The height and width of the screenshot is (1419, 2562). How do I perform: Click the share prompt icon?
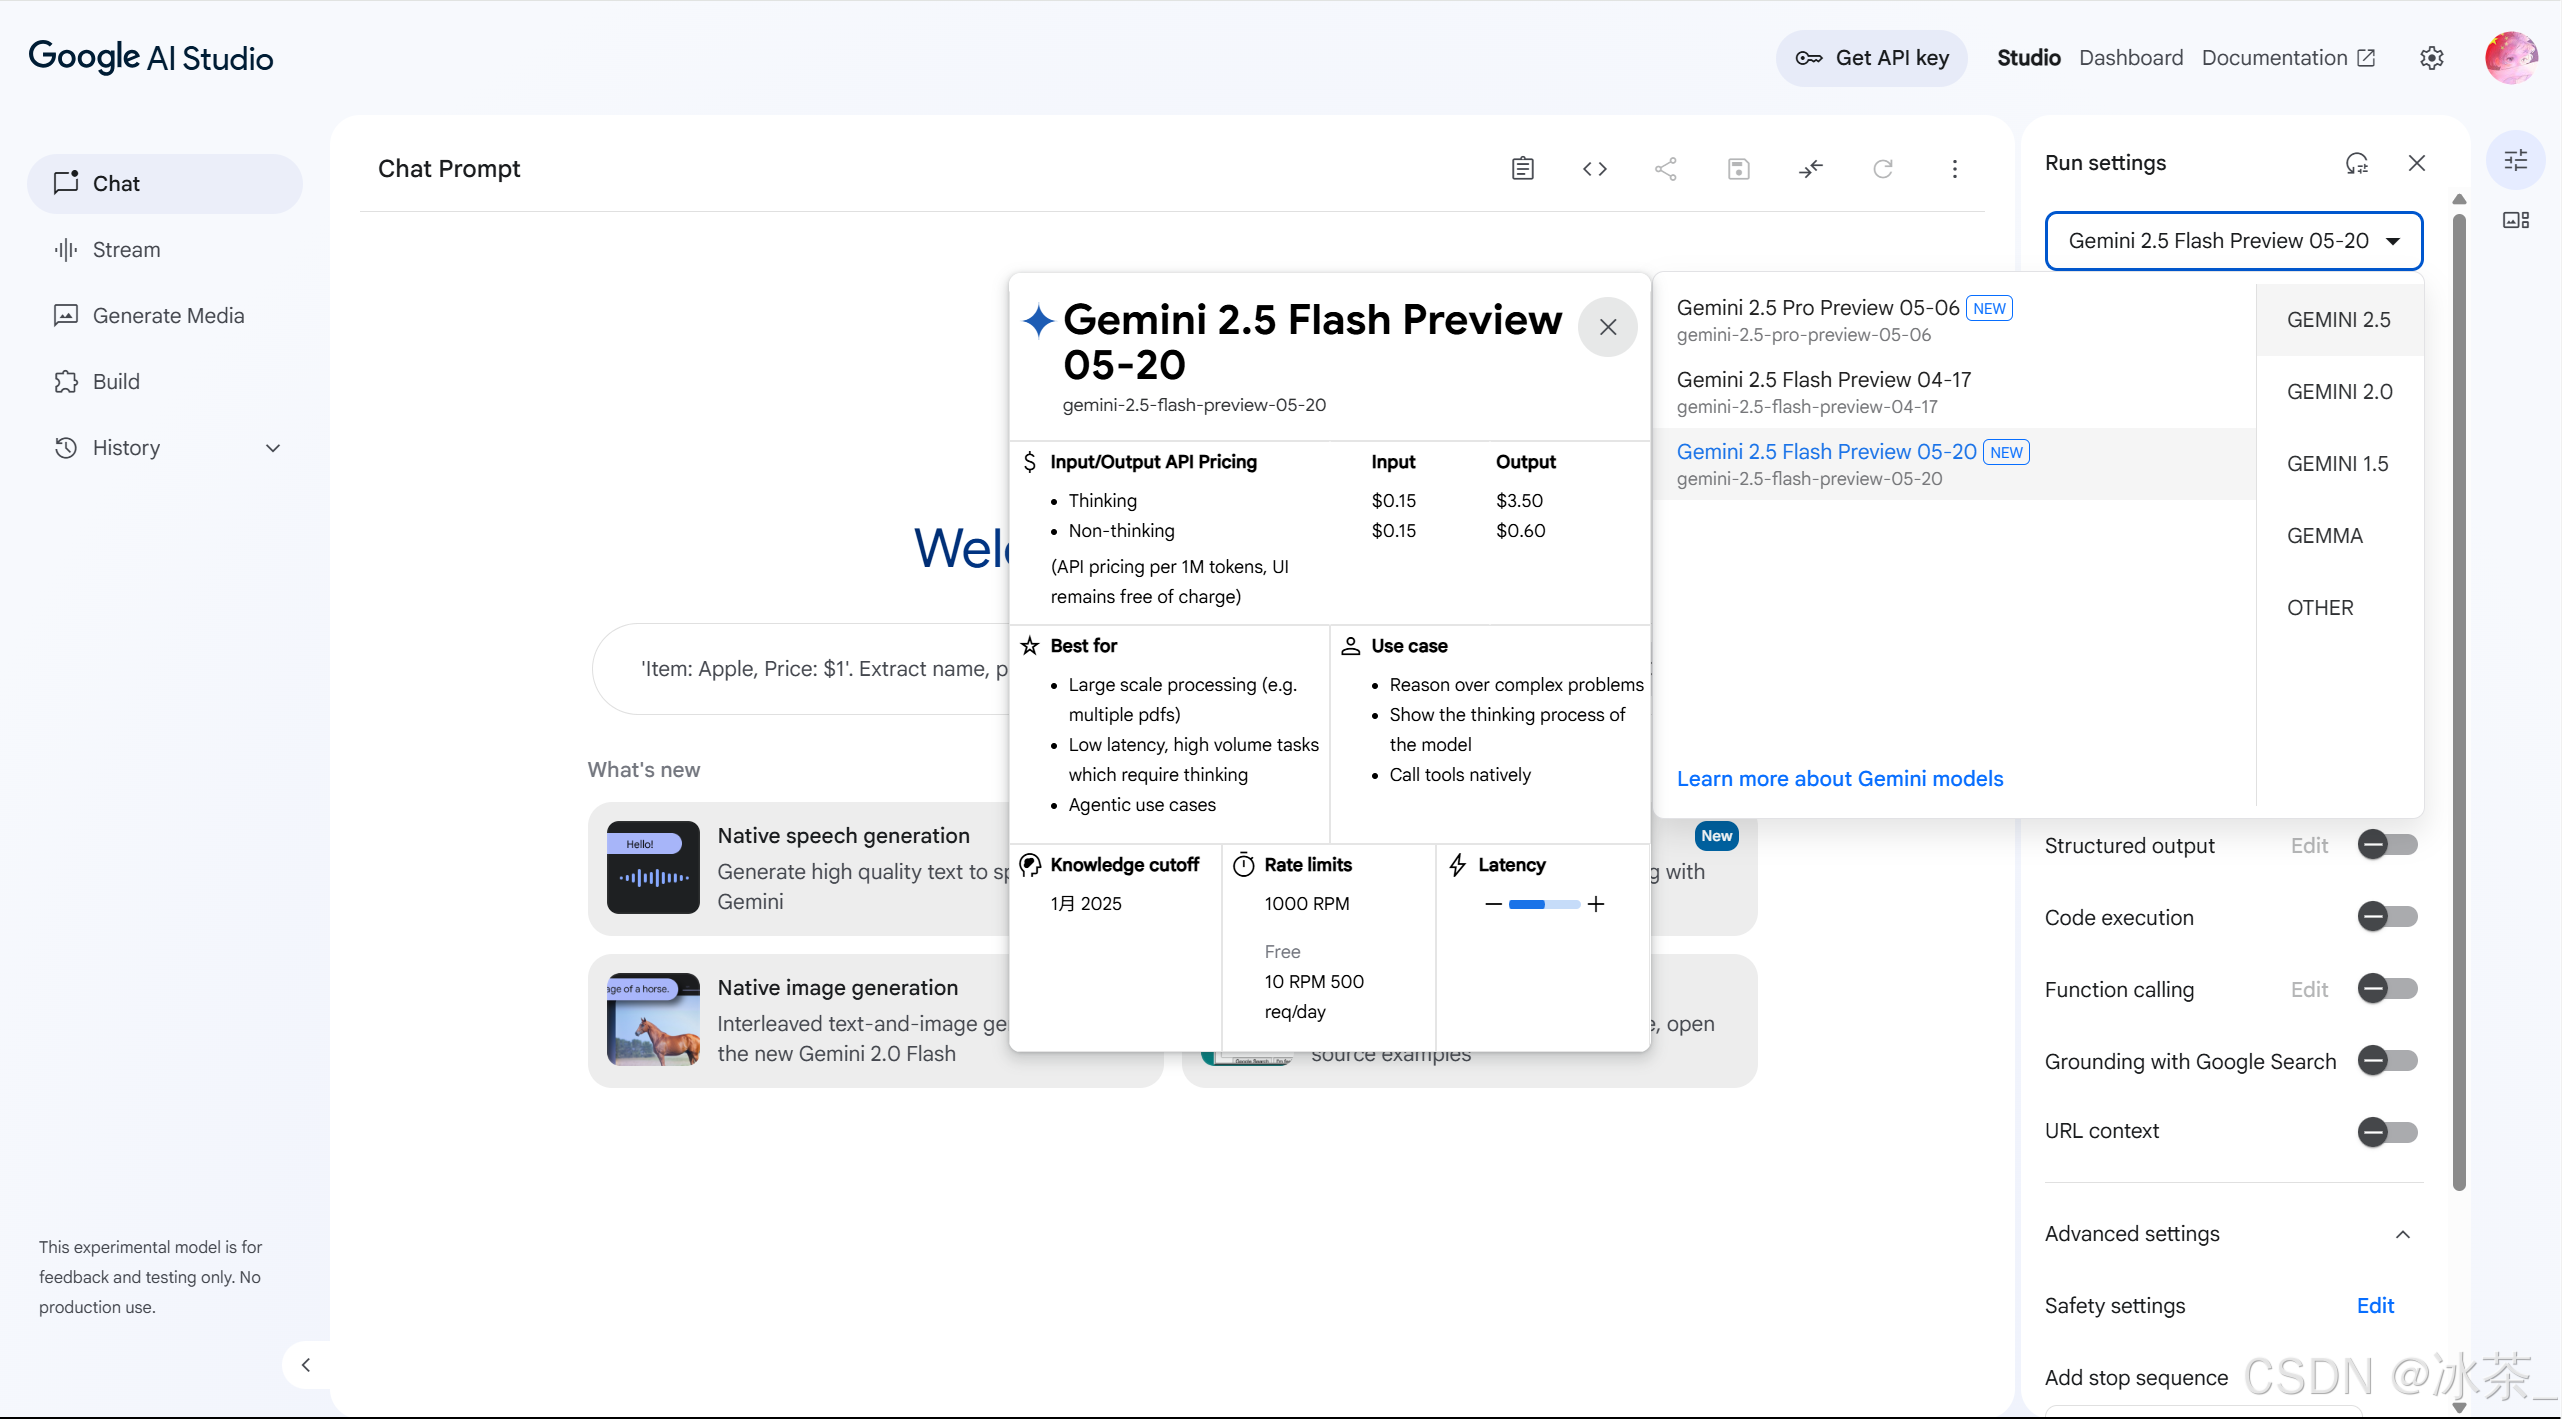point(1666,168)
